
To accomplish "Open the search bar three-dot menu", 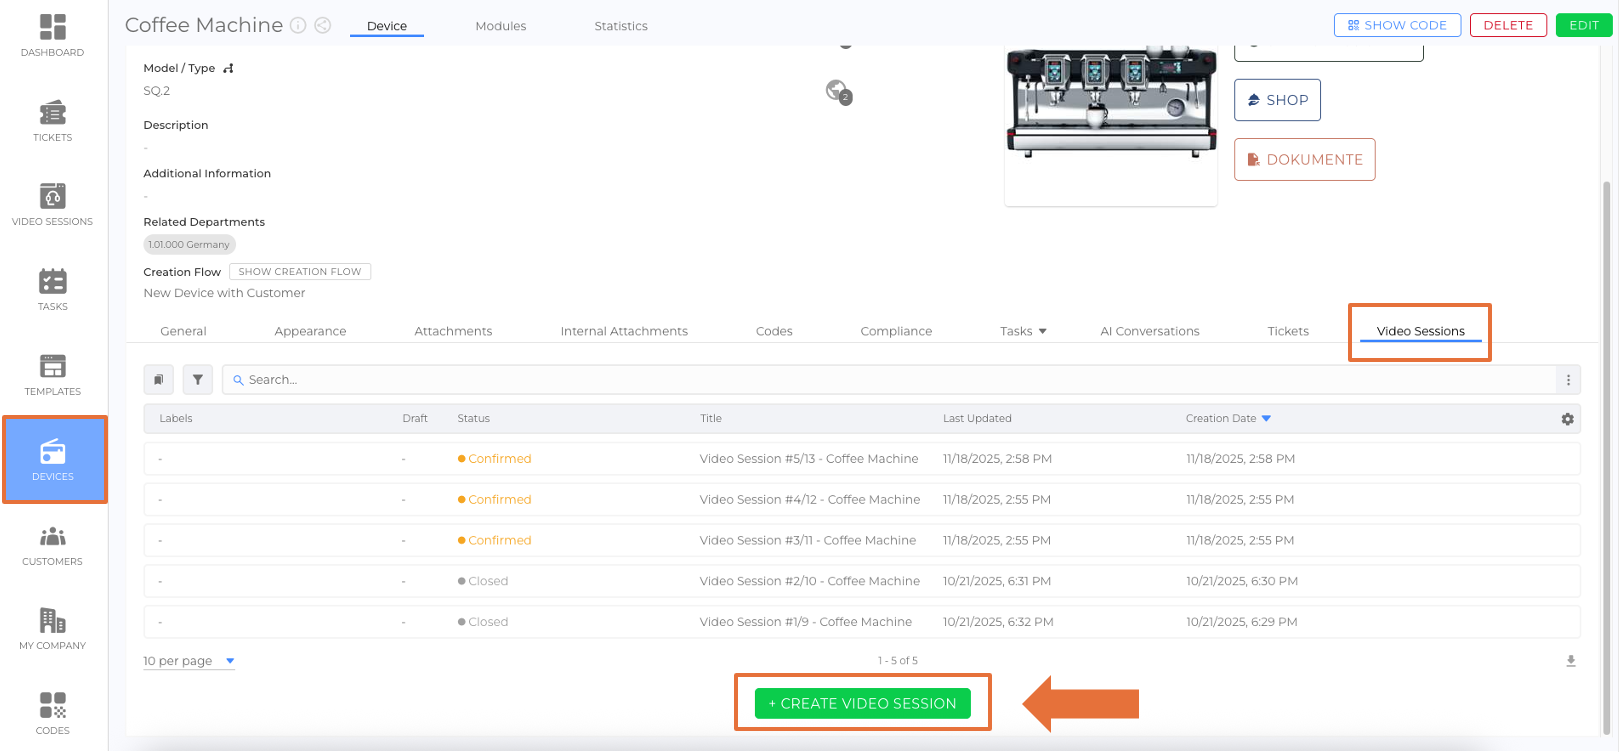I will point(1567,380).
